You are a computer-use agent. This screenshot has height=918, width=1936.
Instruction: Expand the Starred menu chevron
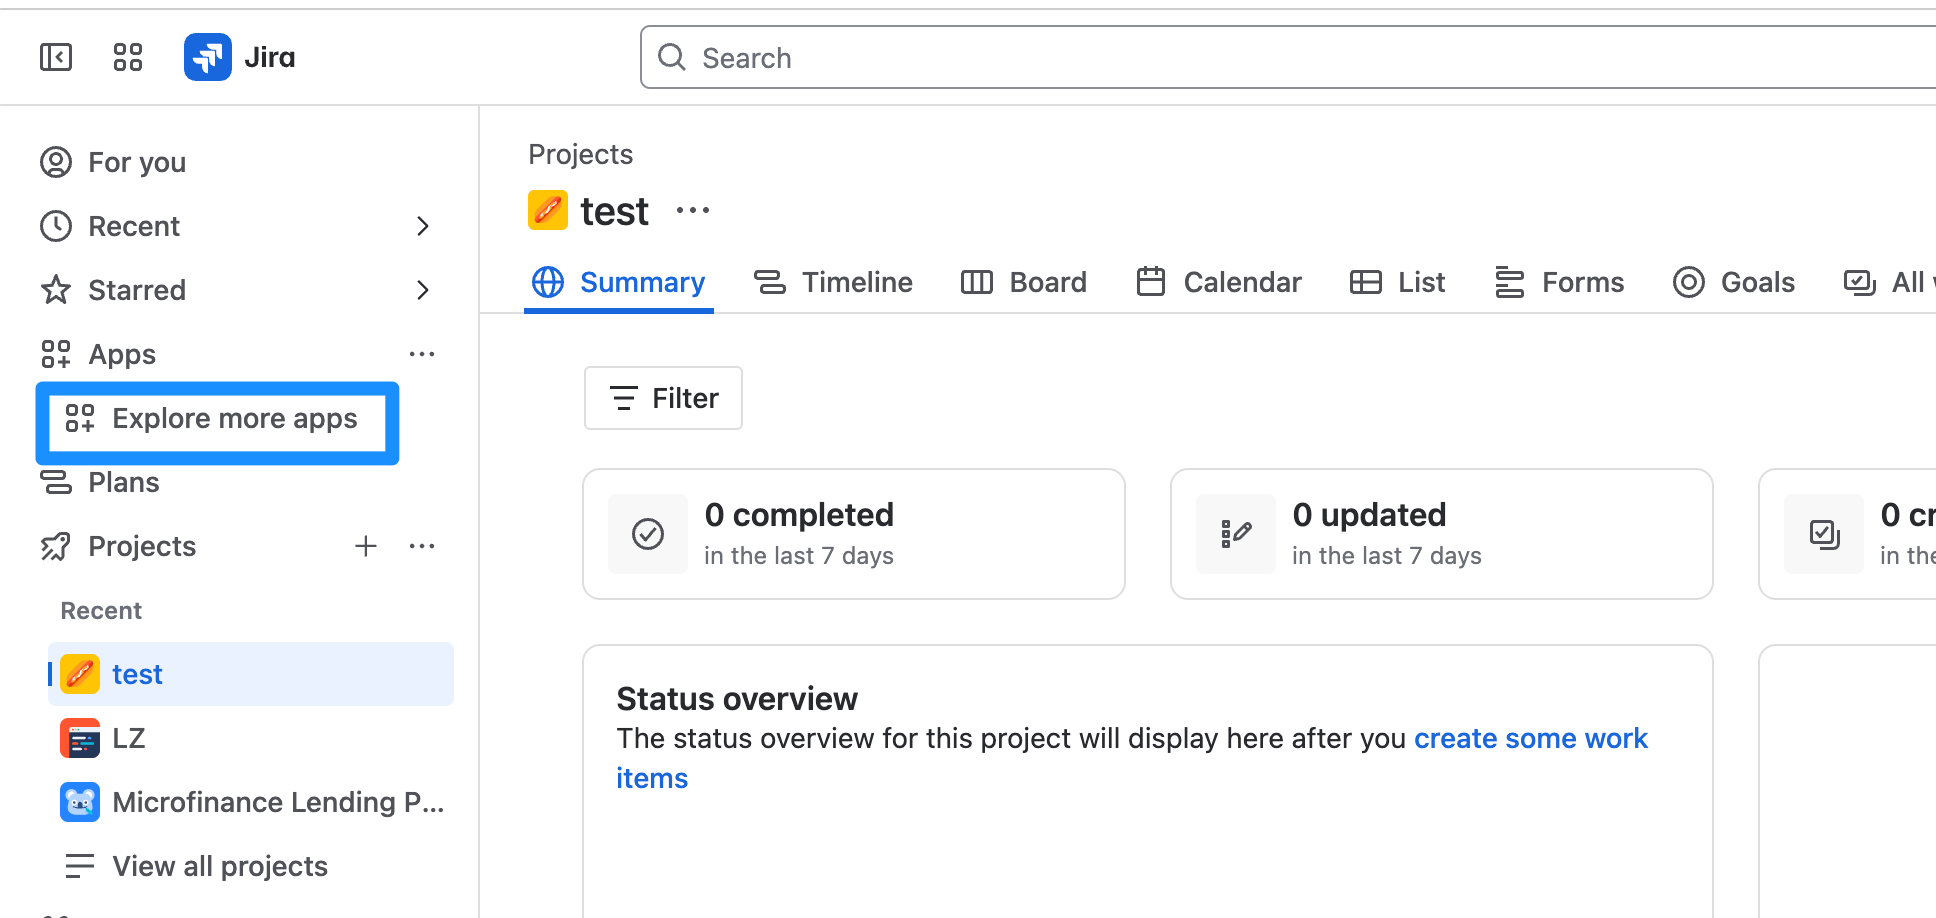[422, 290]
